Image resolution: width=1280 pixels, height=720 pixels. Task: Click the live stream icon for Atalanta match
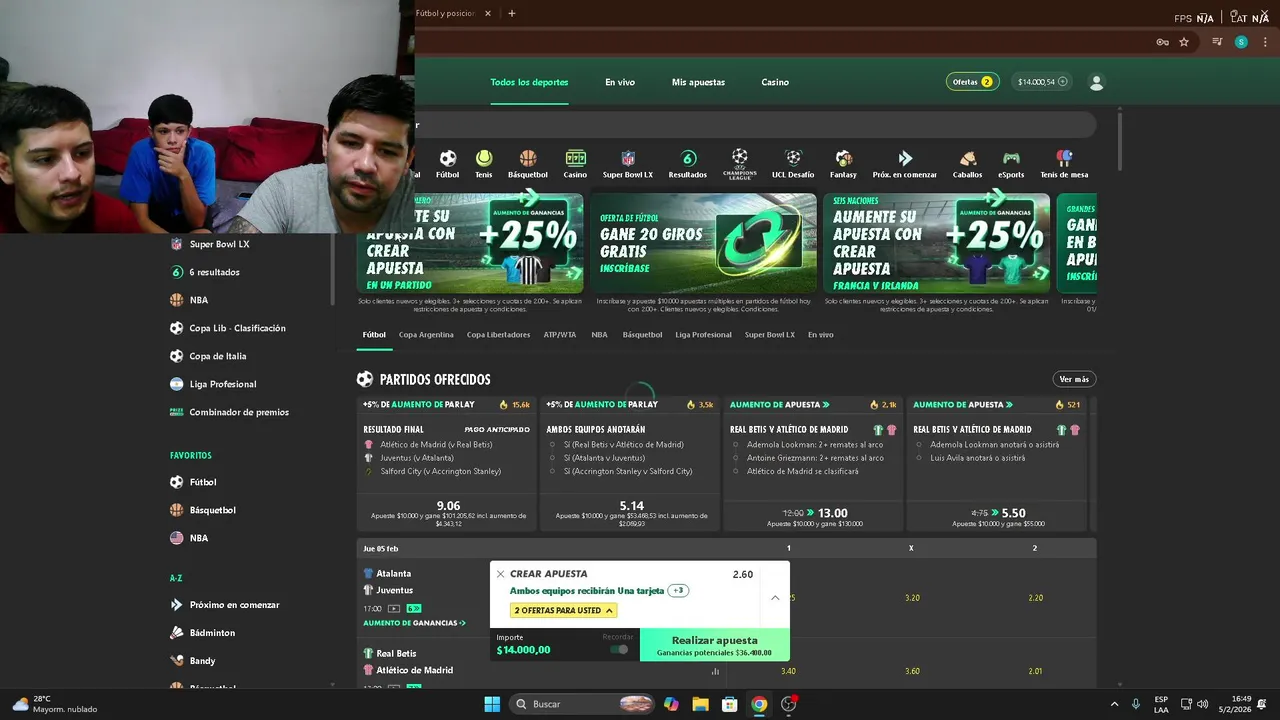tap(394, 608)
